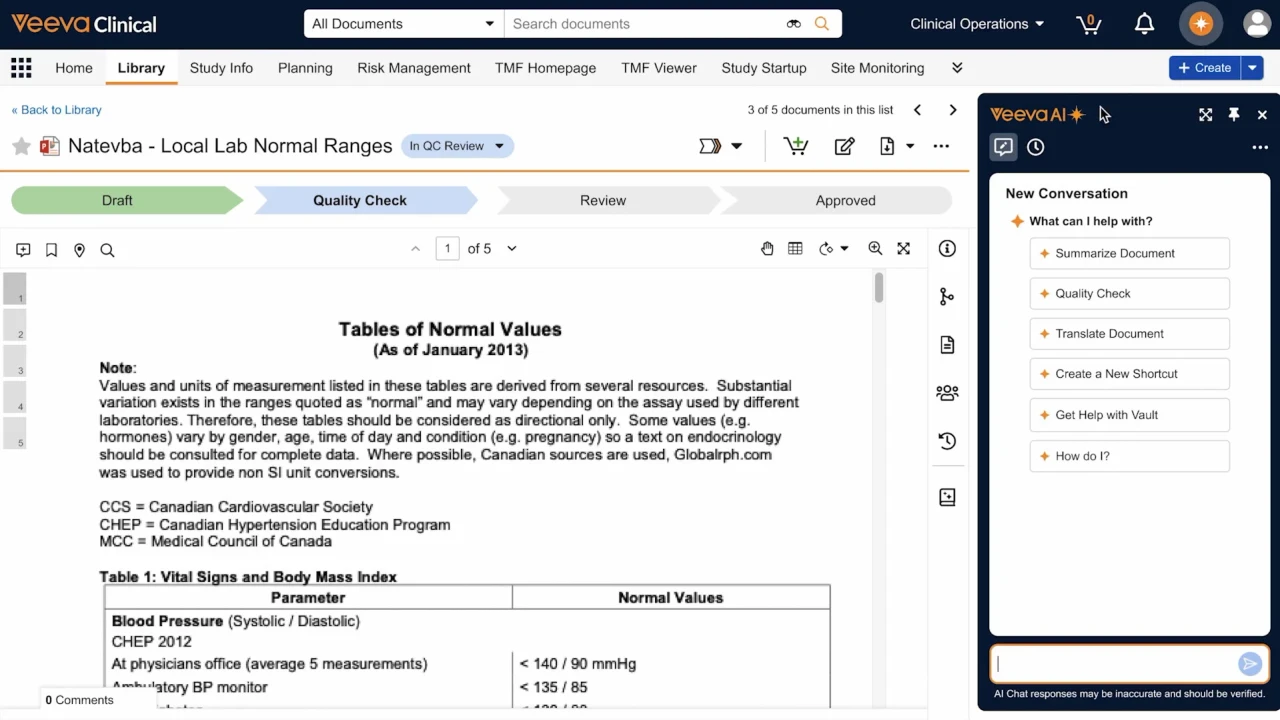Open document more actions ellipsis
Viewport: 1280px width, 720px height.
point(941,146)
